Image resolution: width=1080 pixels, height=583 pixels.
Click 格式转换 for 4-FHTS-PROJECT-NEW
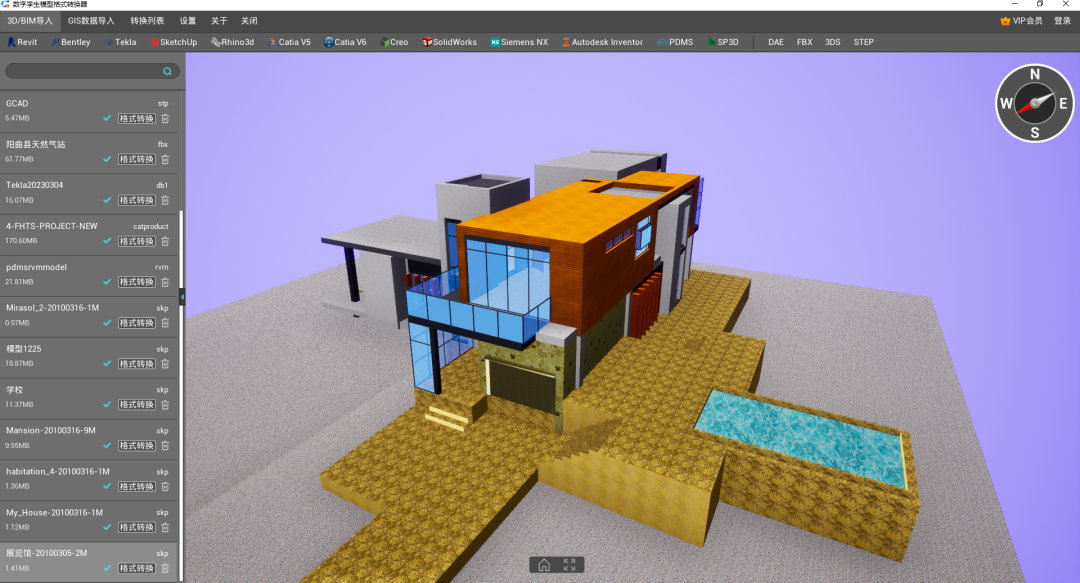coord(136,241)
